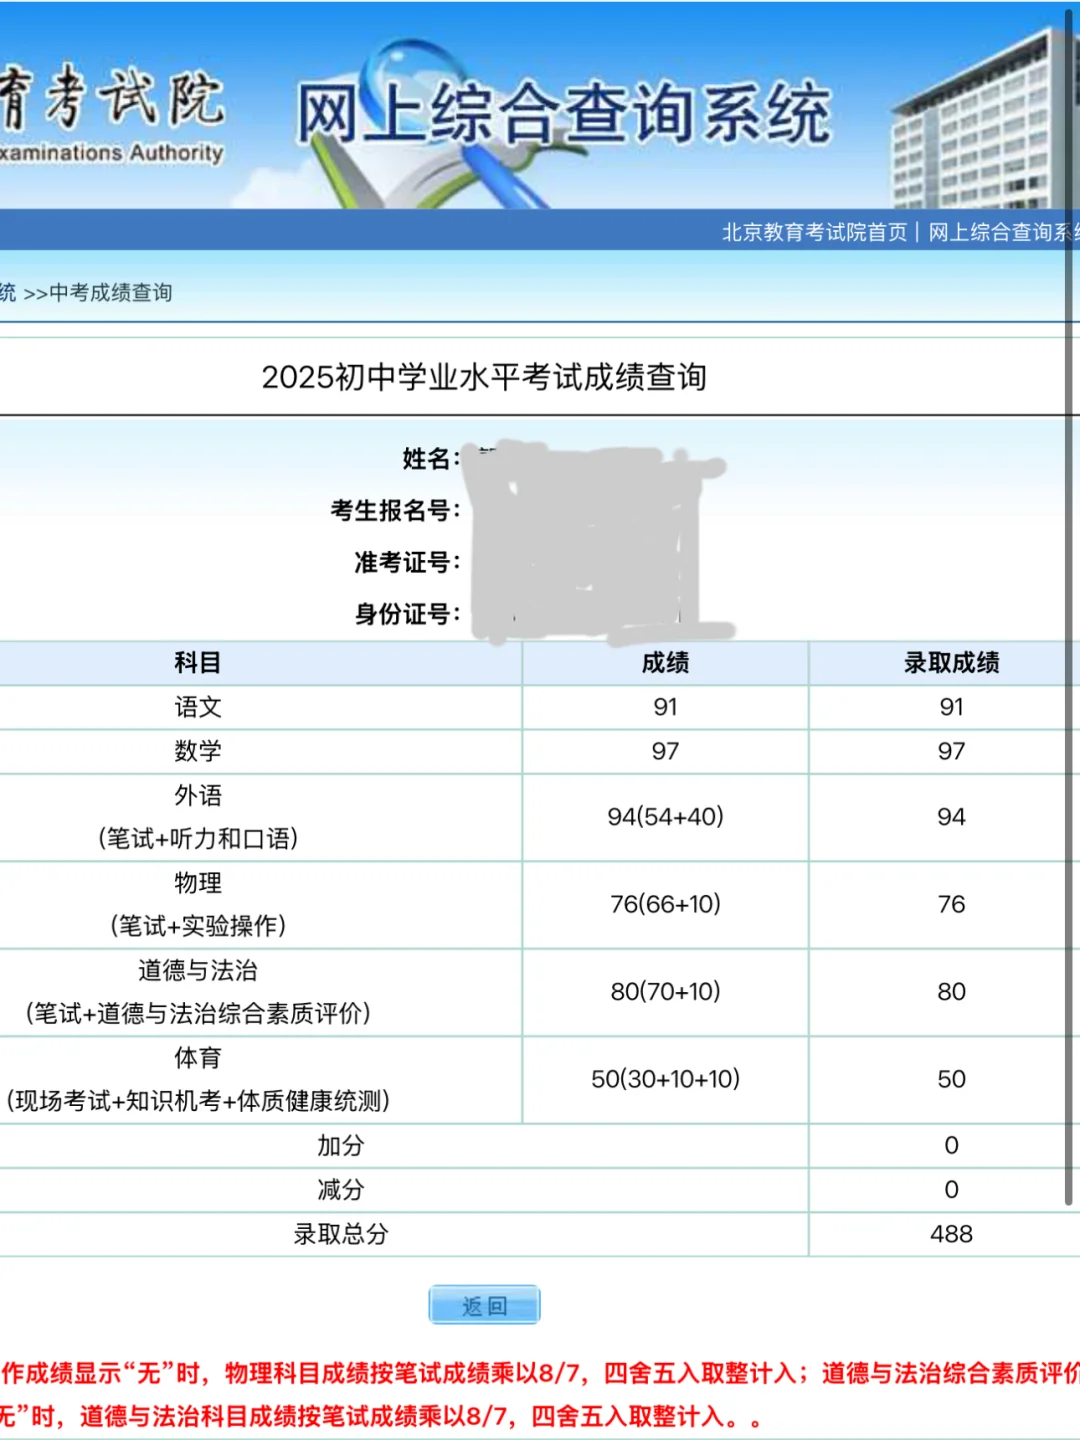The image size is (1080, 1440).
Task: Select 语文 admission score 91 in 录取成绩
Action: point(952,708)
